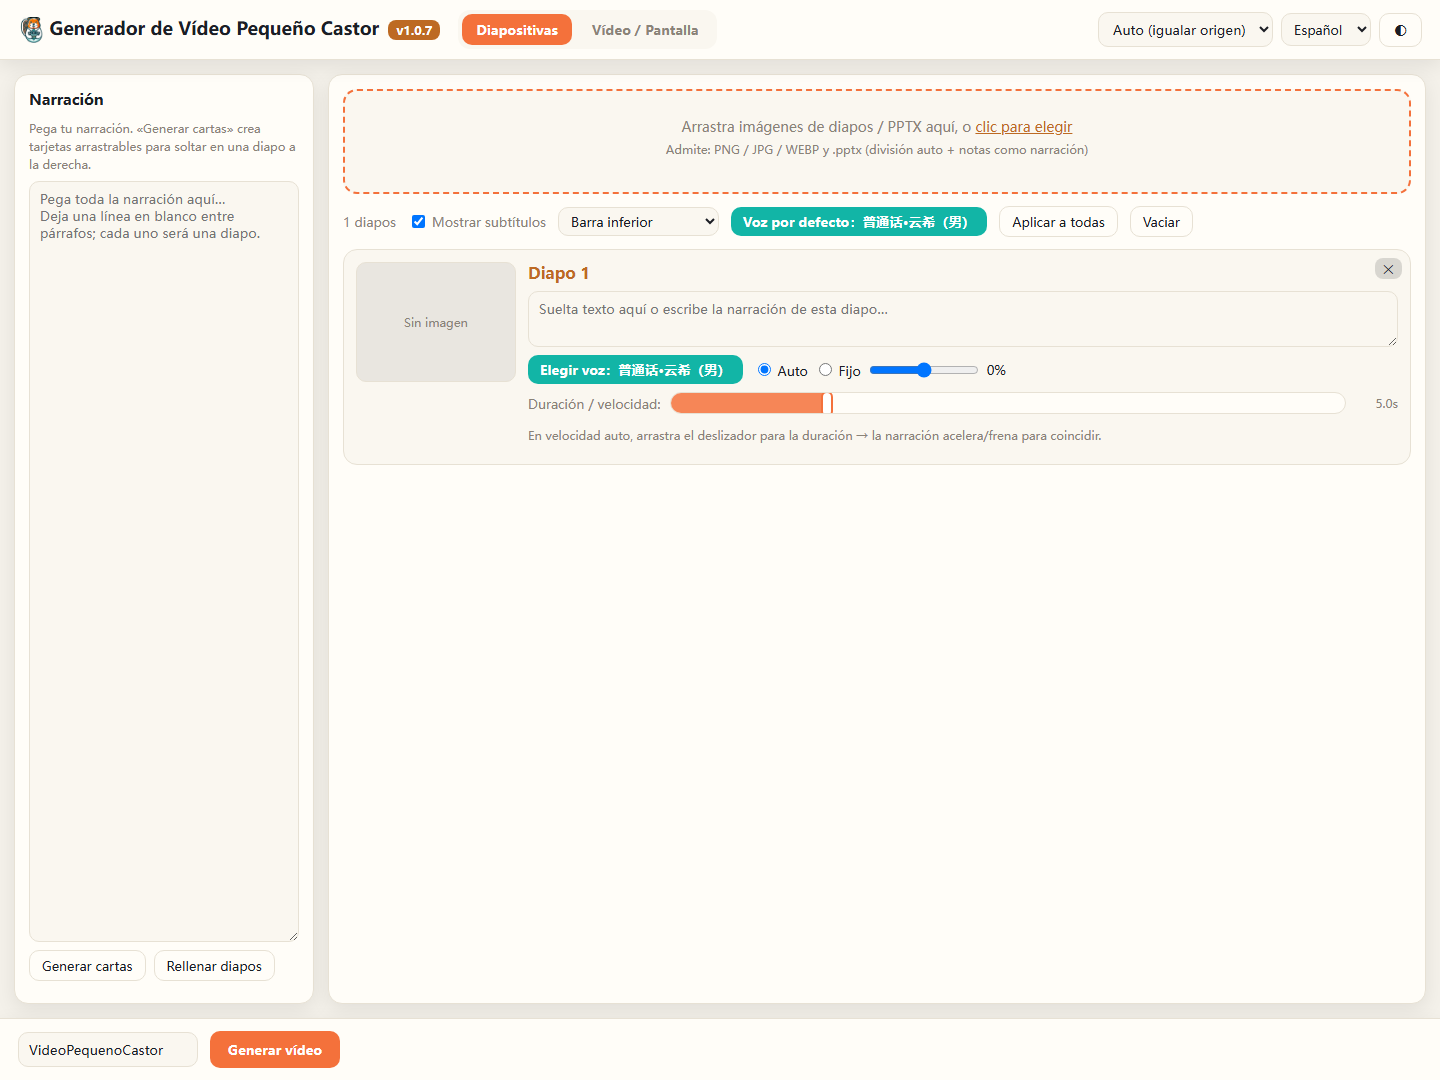
Task: Click the narration paste text area
Action: pos(164,561)
